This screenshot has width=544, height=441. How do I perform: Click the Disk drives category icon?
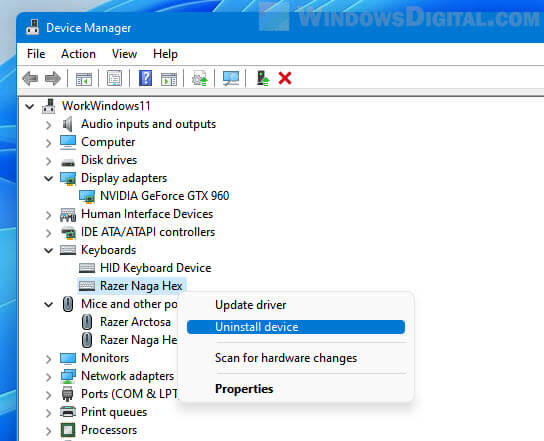pyautogui.click(x=68, y=162)
